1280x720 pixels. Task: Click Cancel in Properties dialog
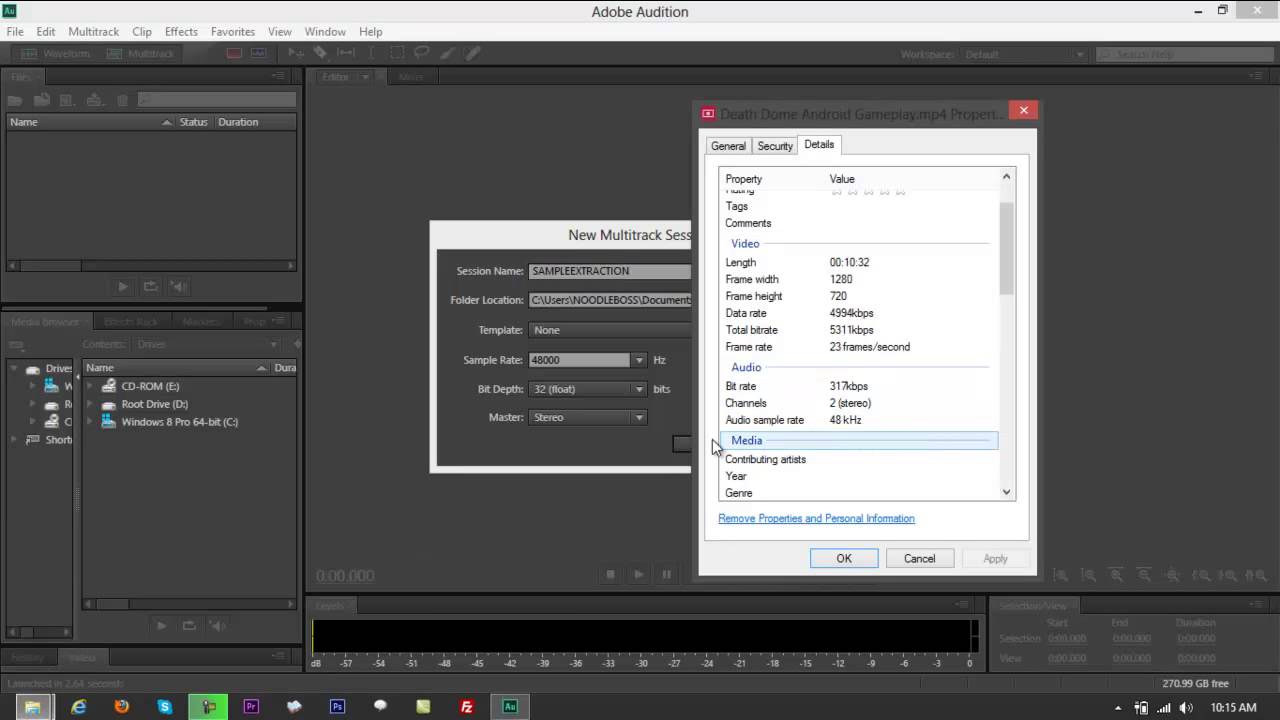tap(920, 559)
